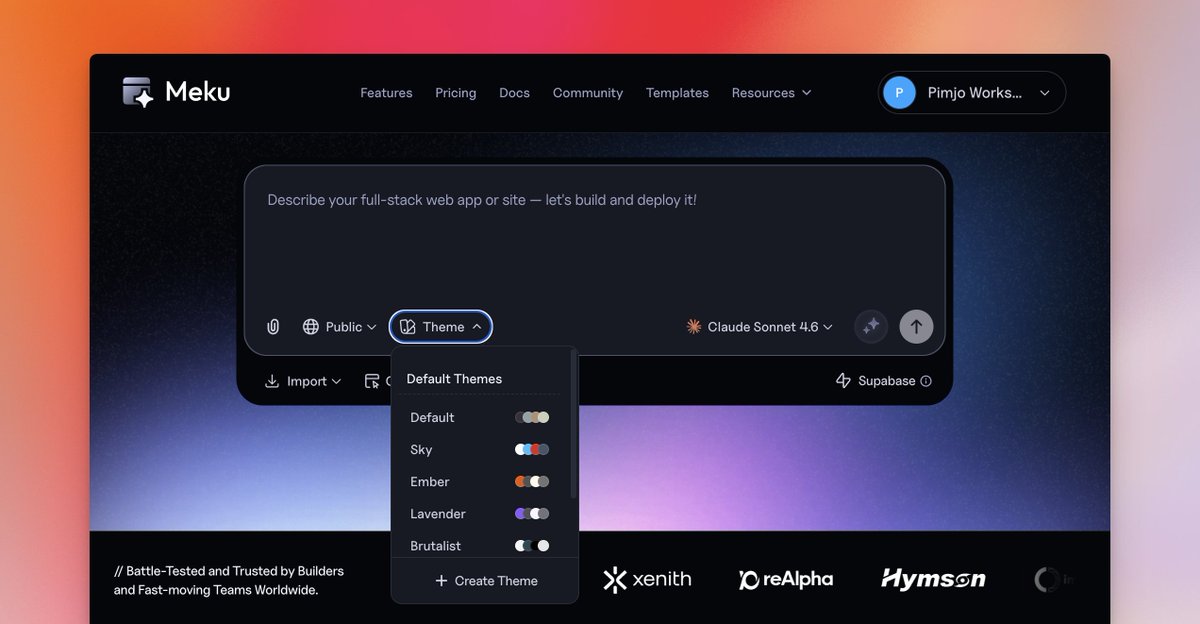Click the Meku brand name
This screenshot has width=1200, height=624.
(198, 92)
